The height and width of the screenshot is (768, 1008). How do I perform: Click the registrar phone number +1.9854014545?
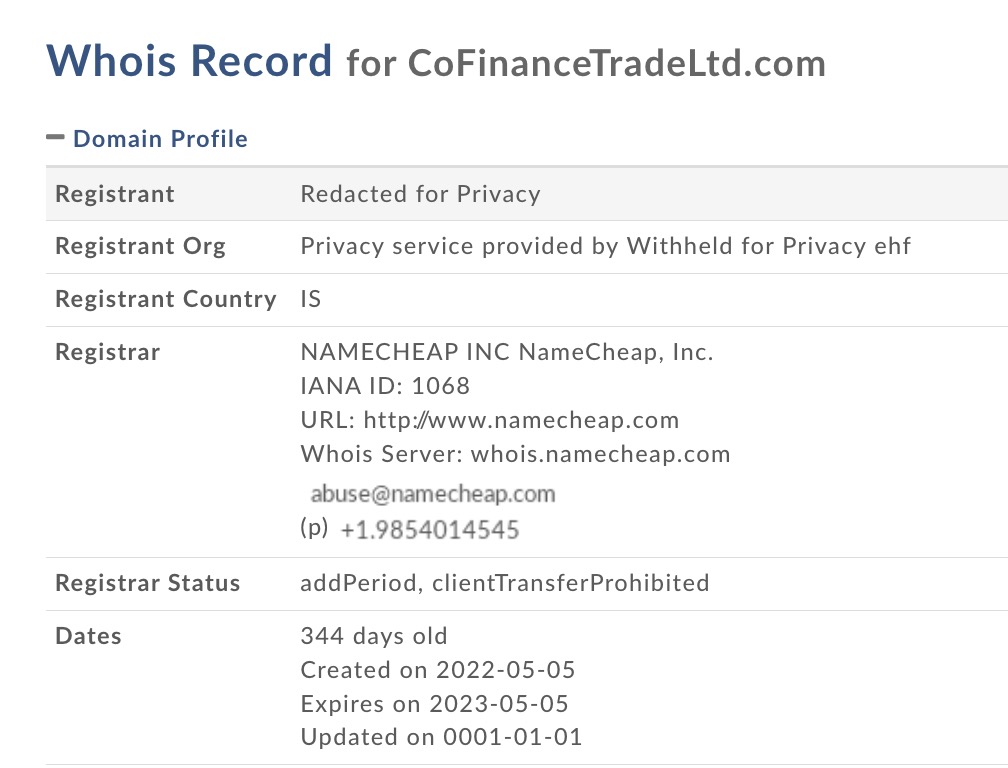pyautogui.click(x=429, y=530)
